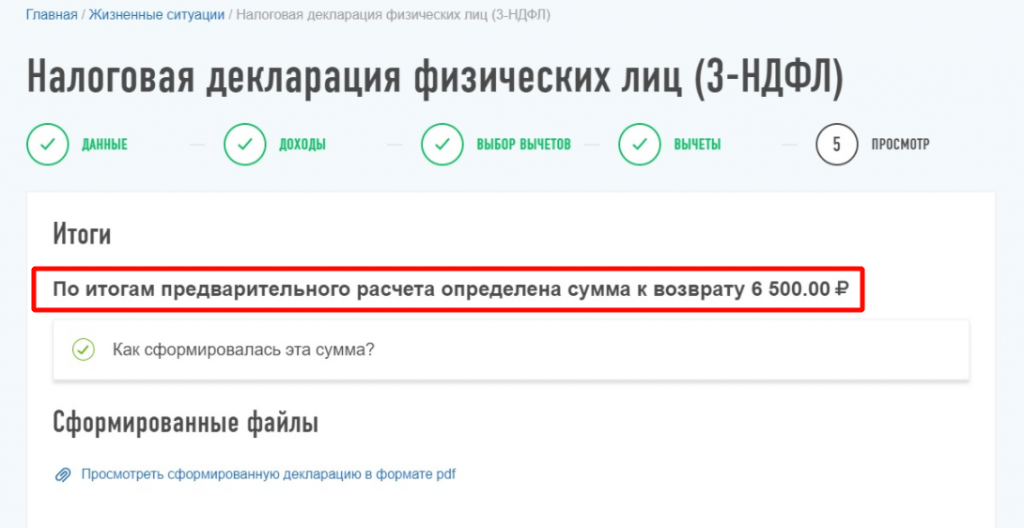Go to the ДОХОДЫ step label

(302, 144)
